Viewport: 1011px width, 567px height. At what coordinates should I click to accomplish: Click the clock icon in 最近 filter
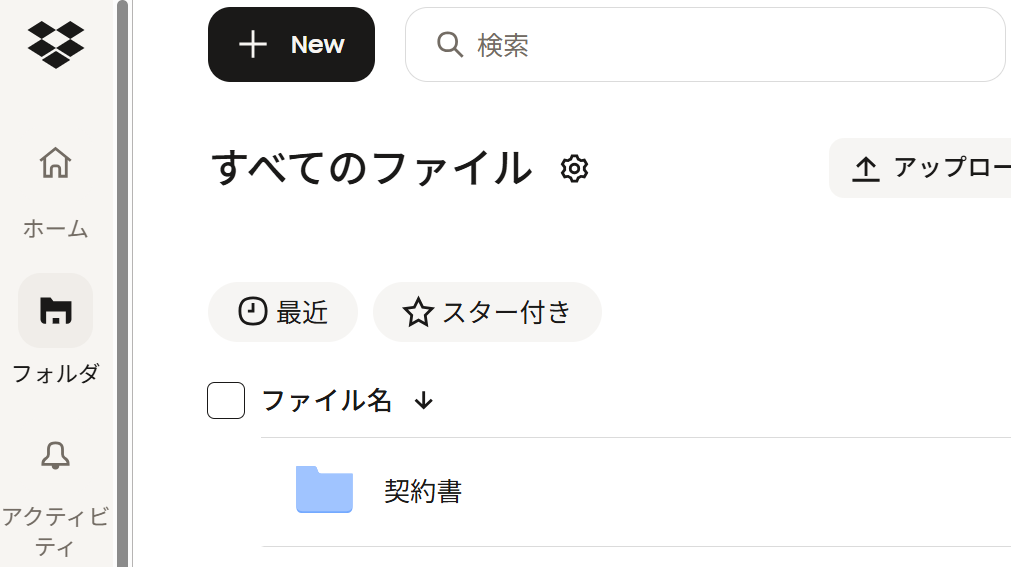point(252,312)
